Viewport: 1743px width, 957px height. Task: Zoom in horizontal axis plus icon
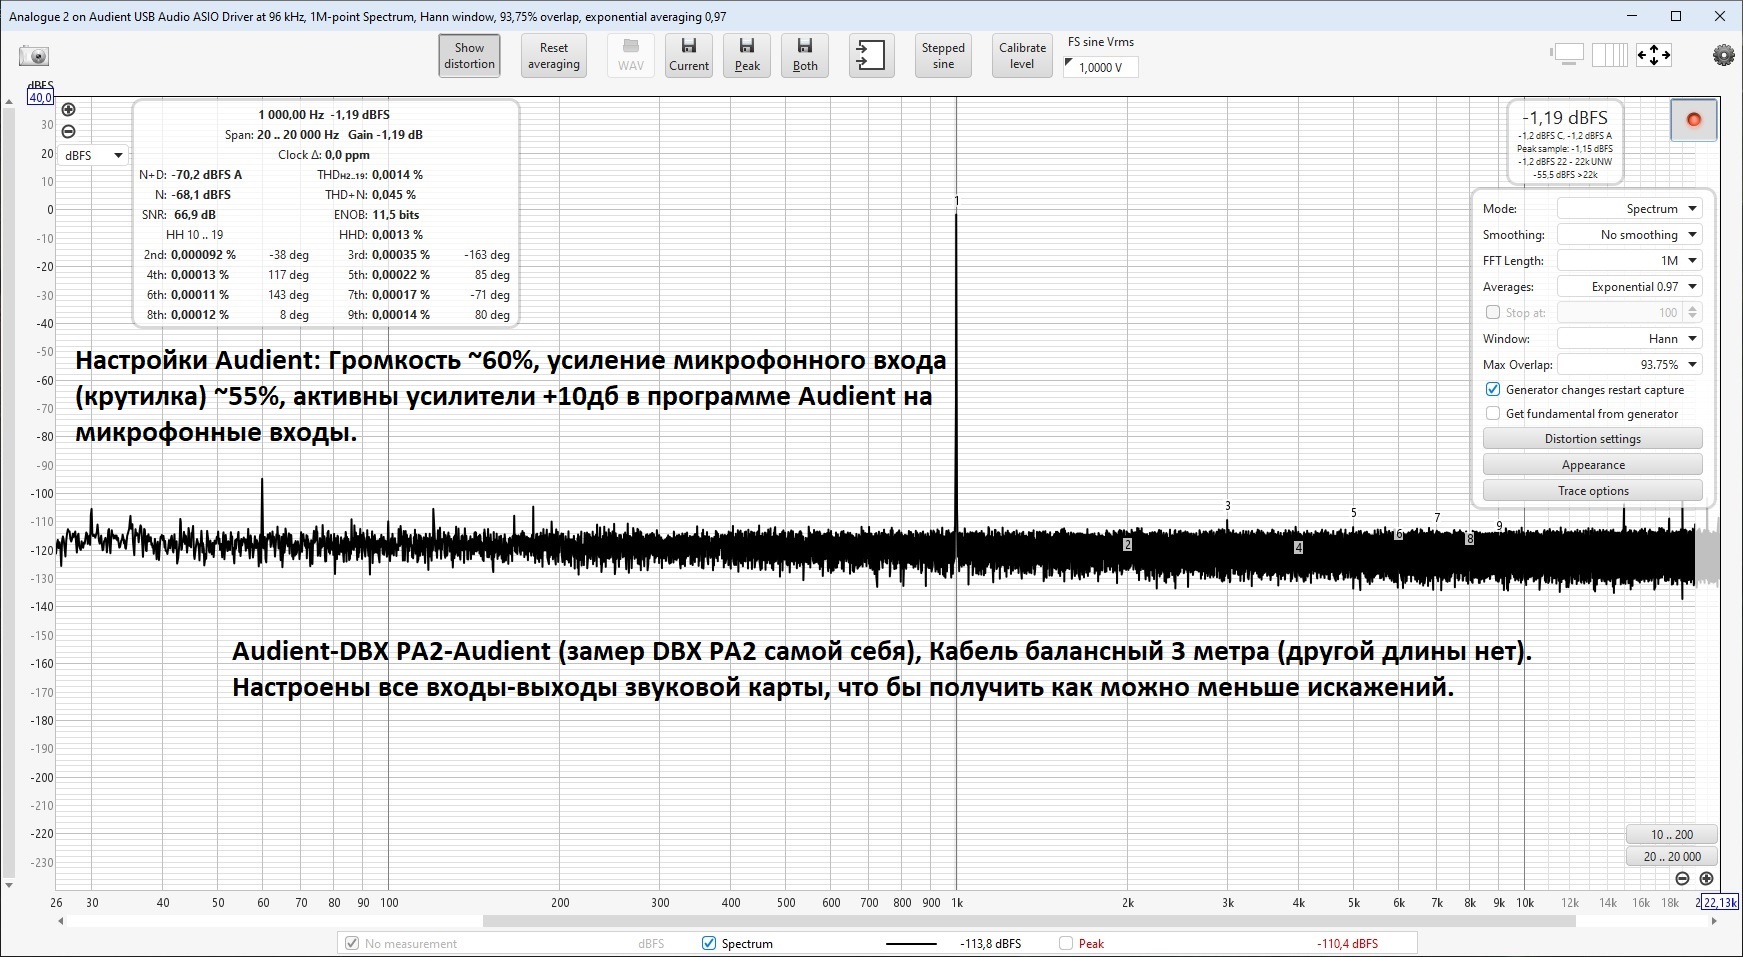(1706, 879)
